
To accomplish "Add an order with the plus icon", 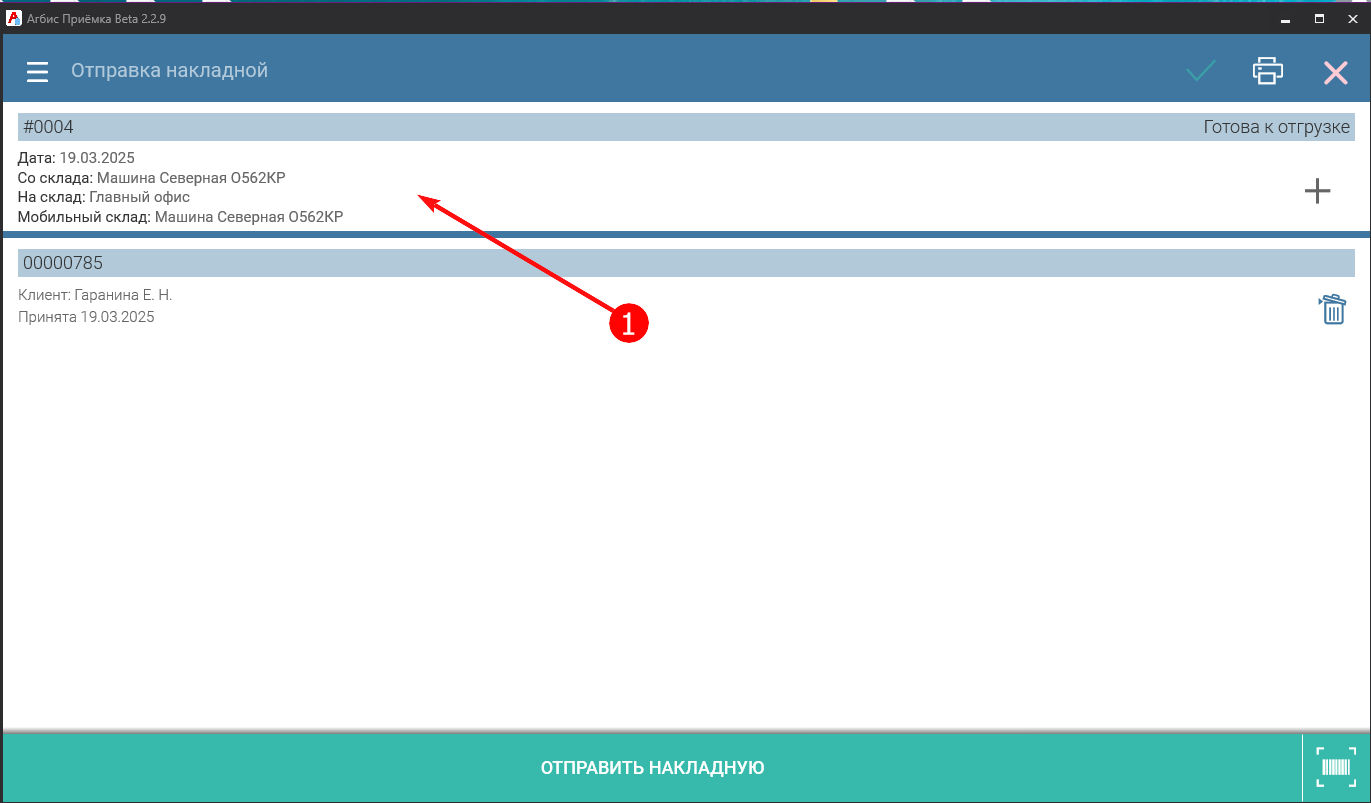I will tap(1317, 191).
